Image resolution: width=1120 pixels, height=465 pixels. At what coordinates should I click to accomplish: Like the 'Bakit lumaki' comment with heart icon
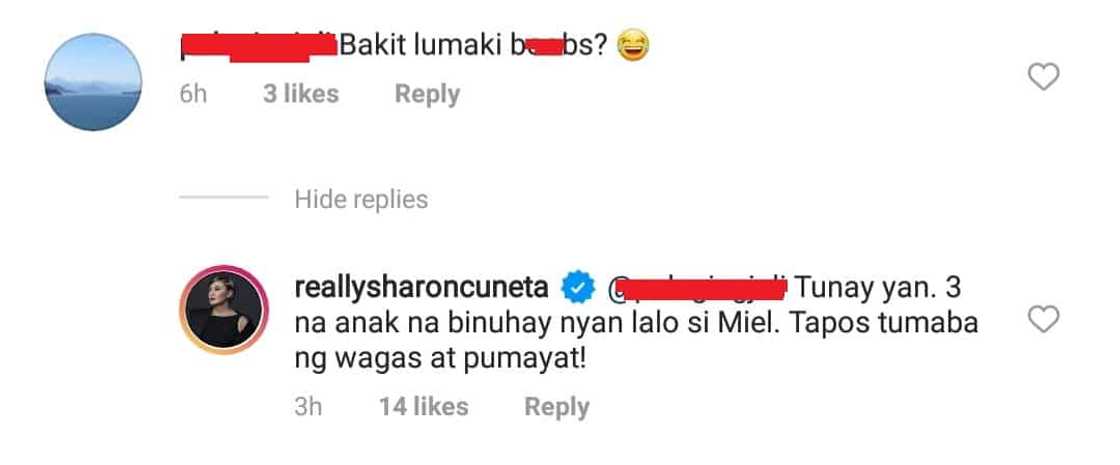(1043, 76)
